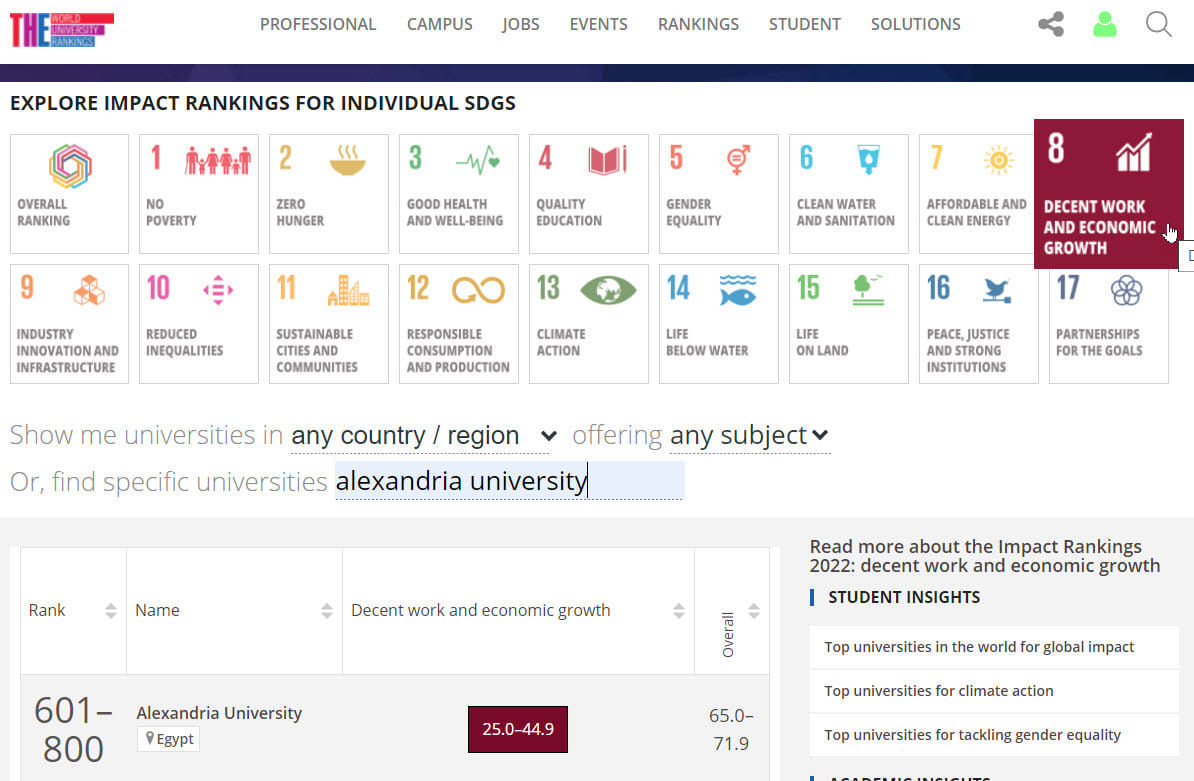Click the Alexandria University name link
The image size is (1194, 781).
[219, 713]
